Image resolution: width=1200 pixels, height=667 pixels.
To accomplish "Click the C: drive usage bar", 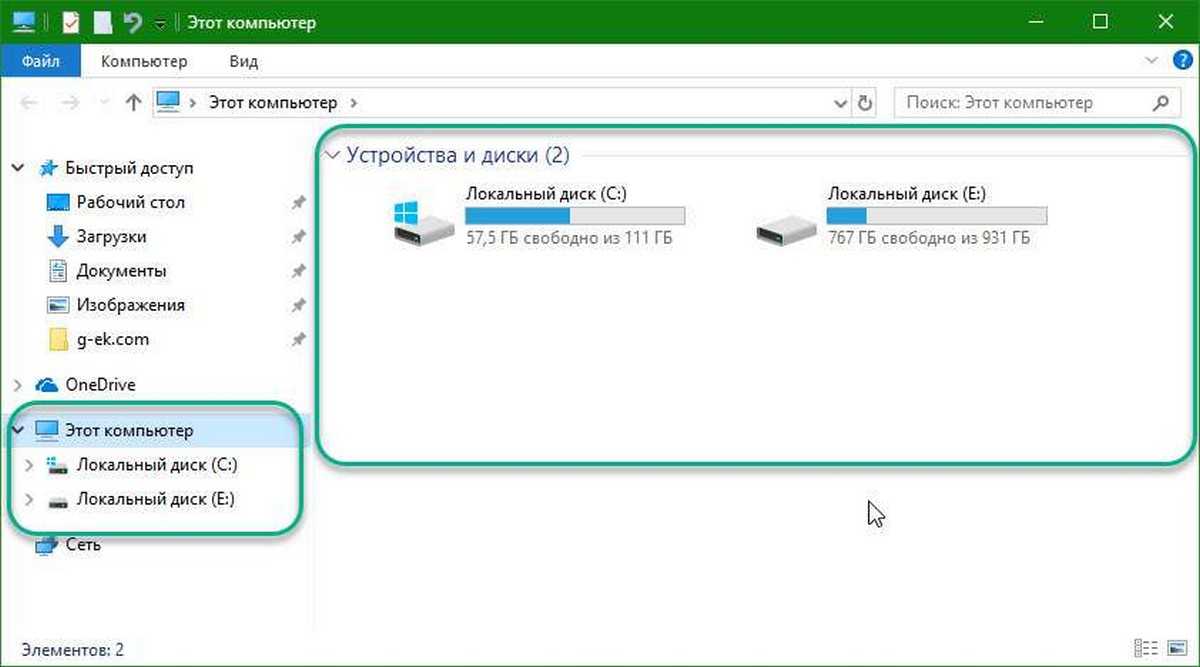I will pos(575,216).
